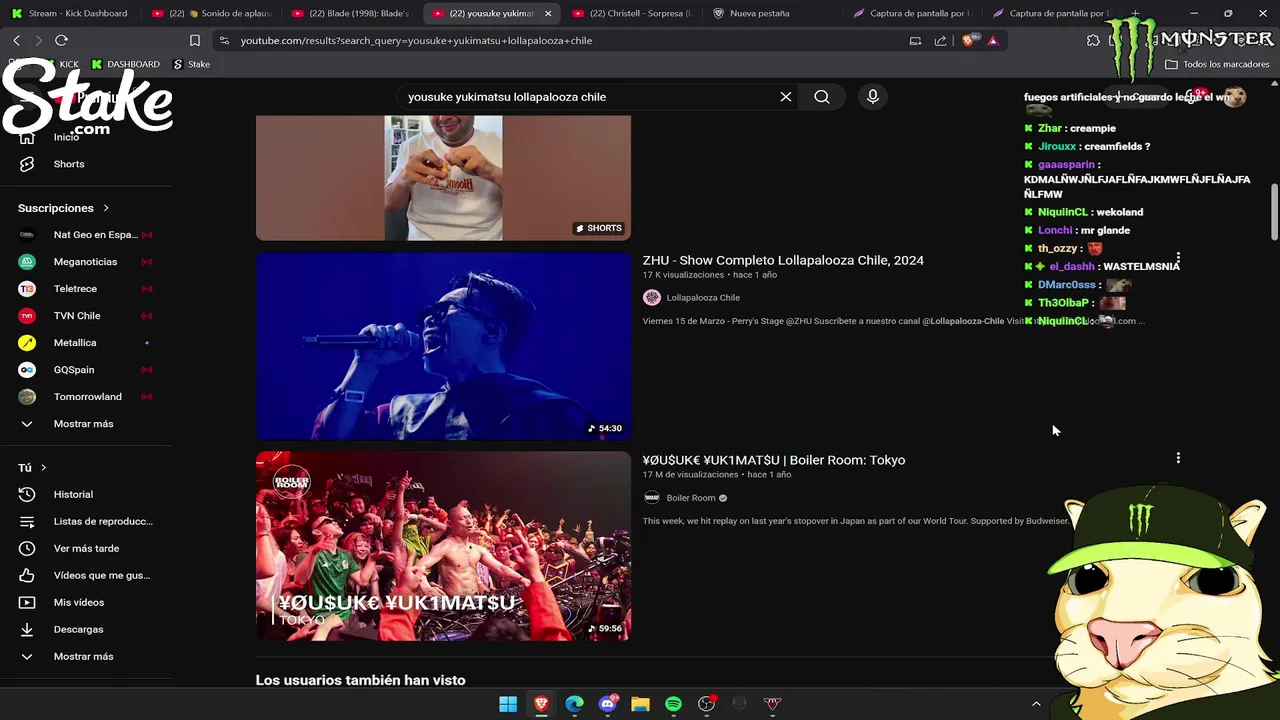Switch to Christell - Sorpresa tab
Image resolution: width=1280 pixels, height=720 pixels.
(x=632, y=13)
